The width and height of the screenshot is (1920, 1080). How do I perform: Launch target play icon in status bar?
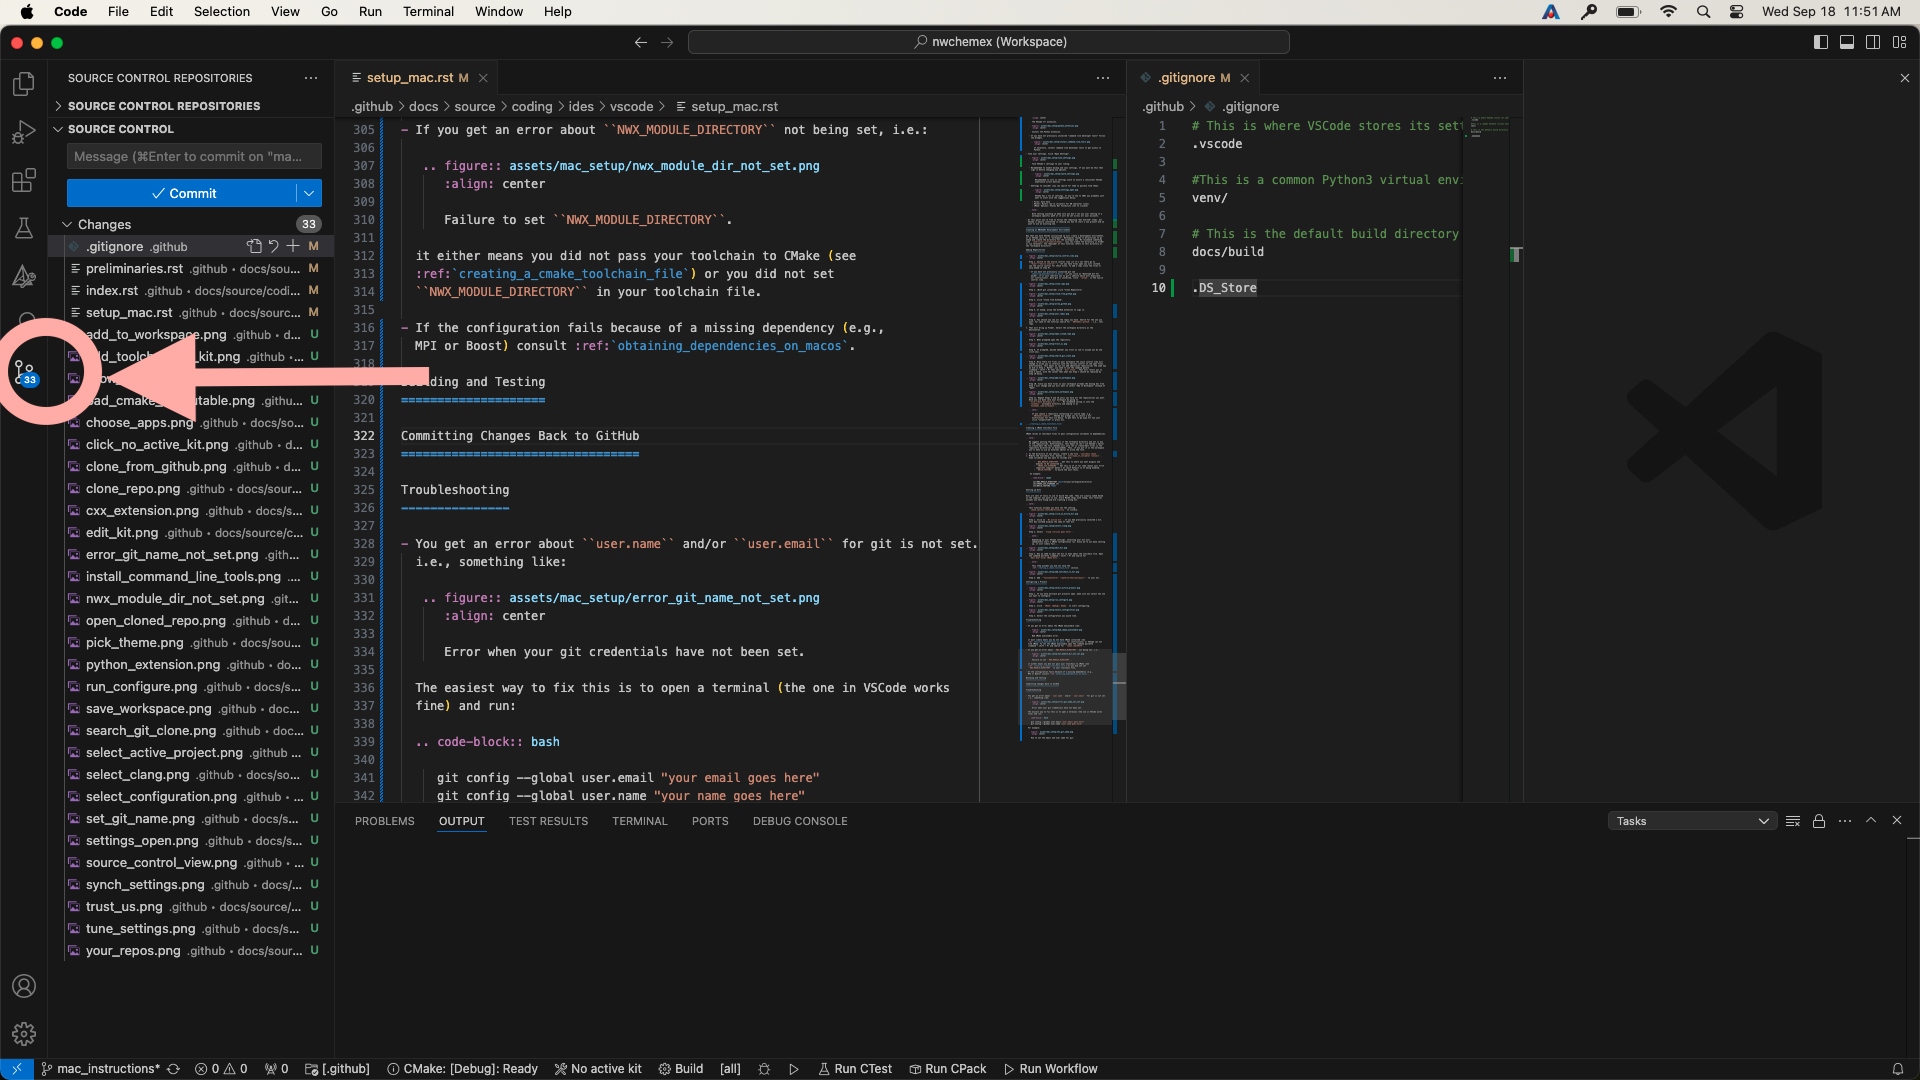tap(794, 1069)
